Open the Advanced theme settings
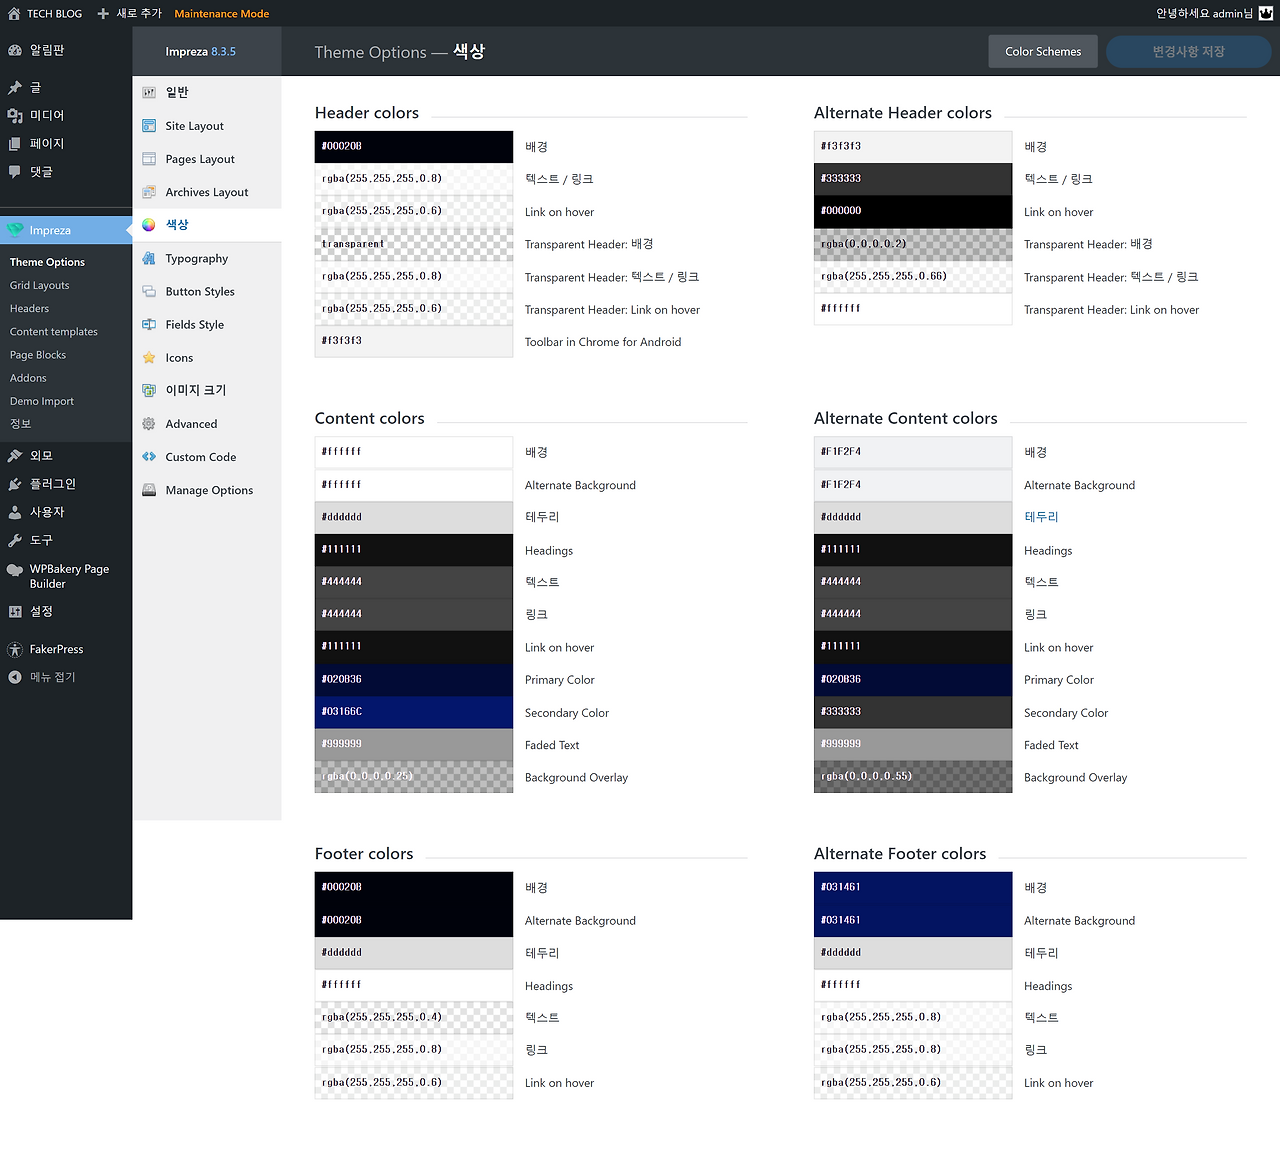 (191, 423)
